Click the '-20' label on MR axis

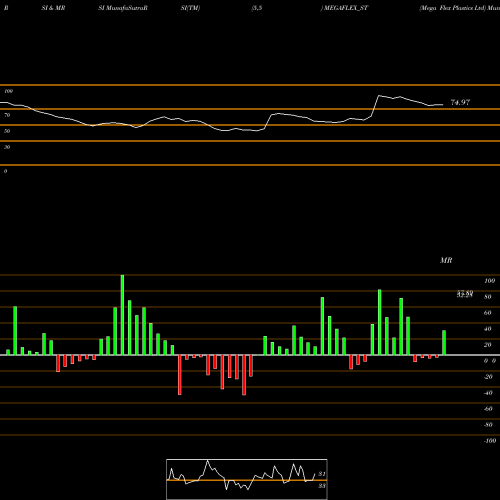[488, 377]
